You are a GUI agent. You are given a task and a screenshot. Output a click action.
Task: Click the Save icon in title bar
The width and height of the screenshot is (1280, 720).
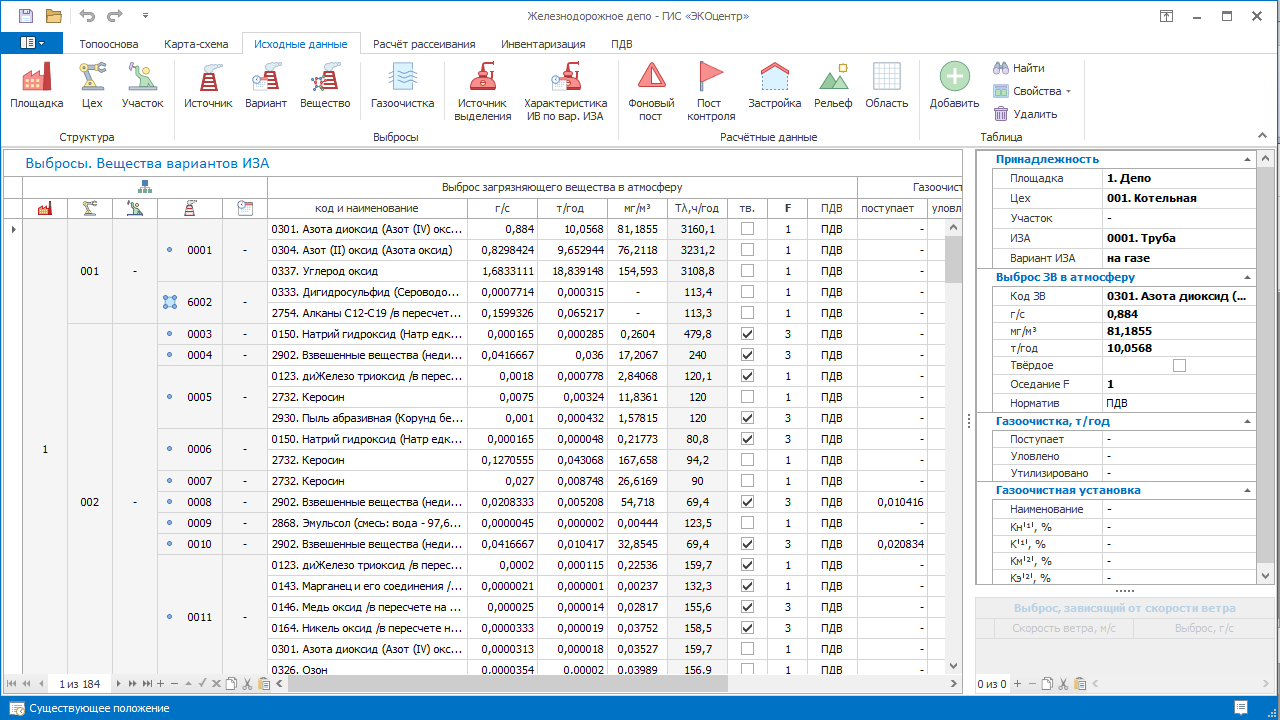[26, 16]
